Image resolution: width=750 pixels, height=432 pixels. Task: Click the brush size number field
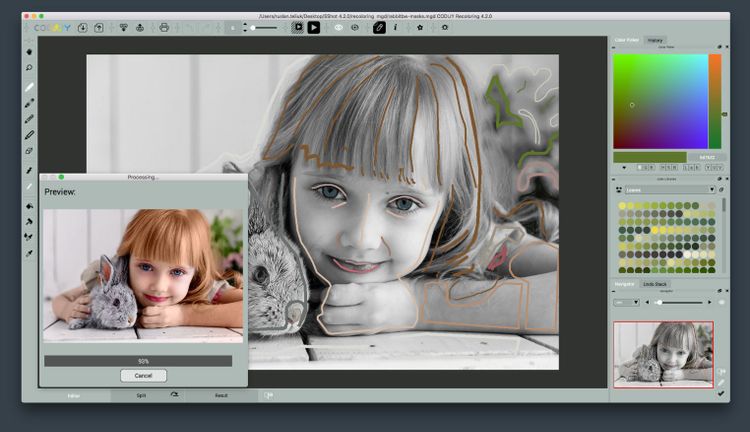coord(232,28)
